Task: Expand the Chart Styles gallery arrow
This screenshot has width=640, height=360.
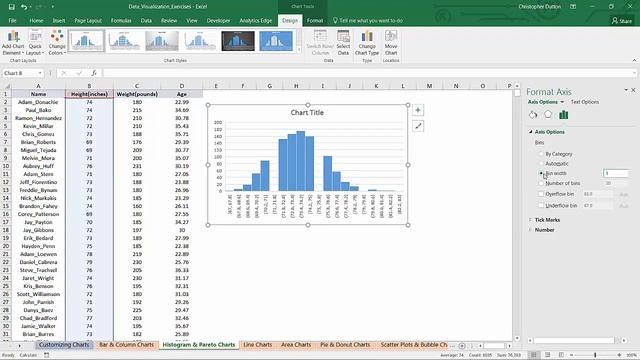Action: click(x=299, y=49)
